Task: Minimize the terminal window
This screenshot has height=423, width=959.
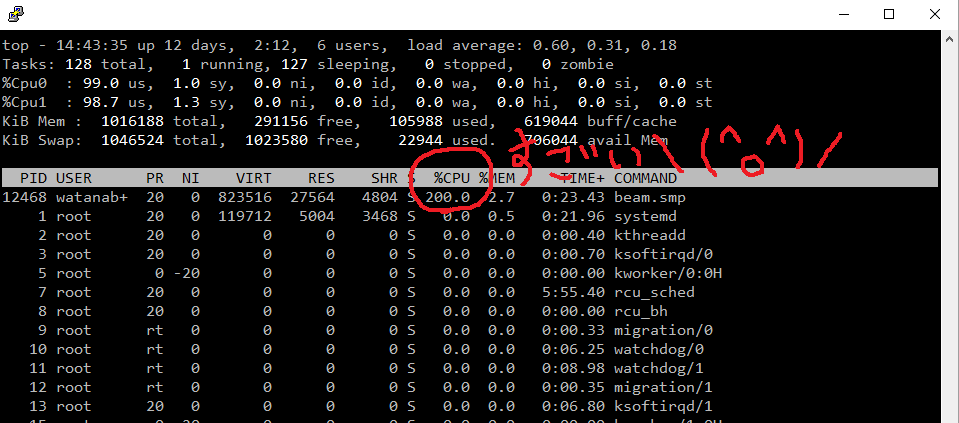Action: [x=843, y=14]
